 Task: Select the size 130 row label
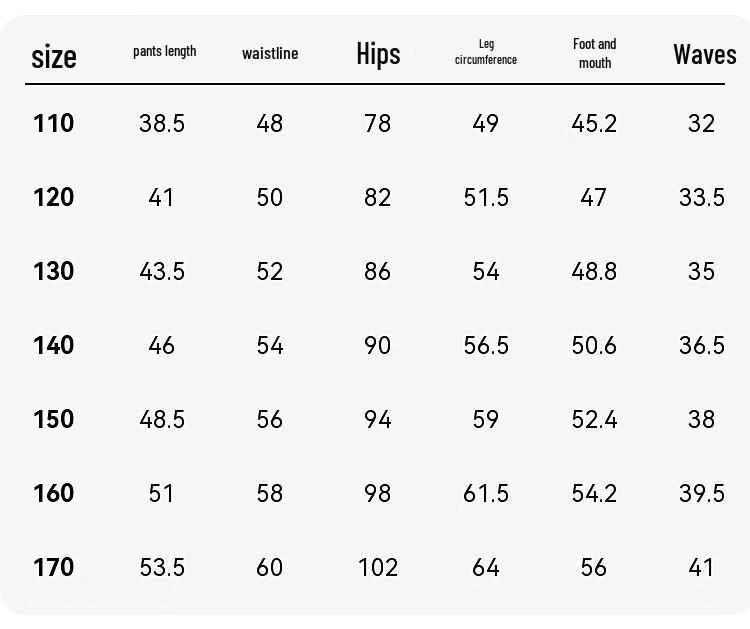[x=54, y=271]
